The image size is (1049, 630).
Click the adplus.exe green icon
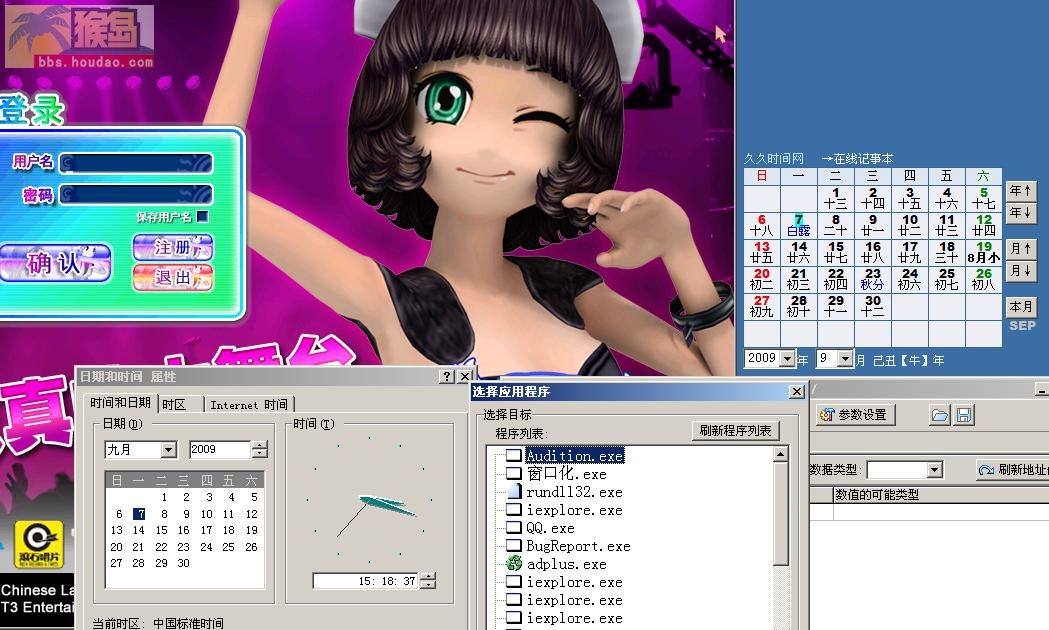(514, 564)
